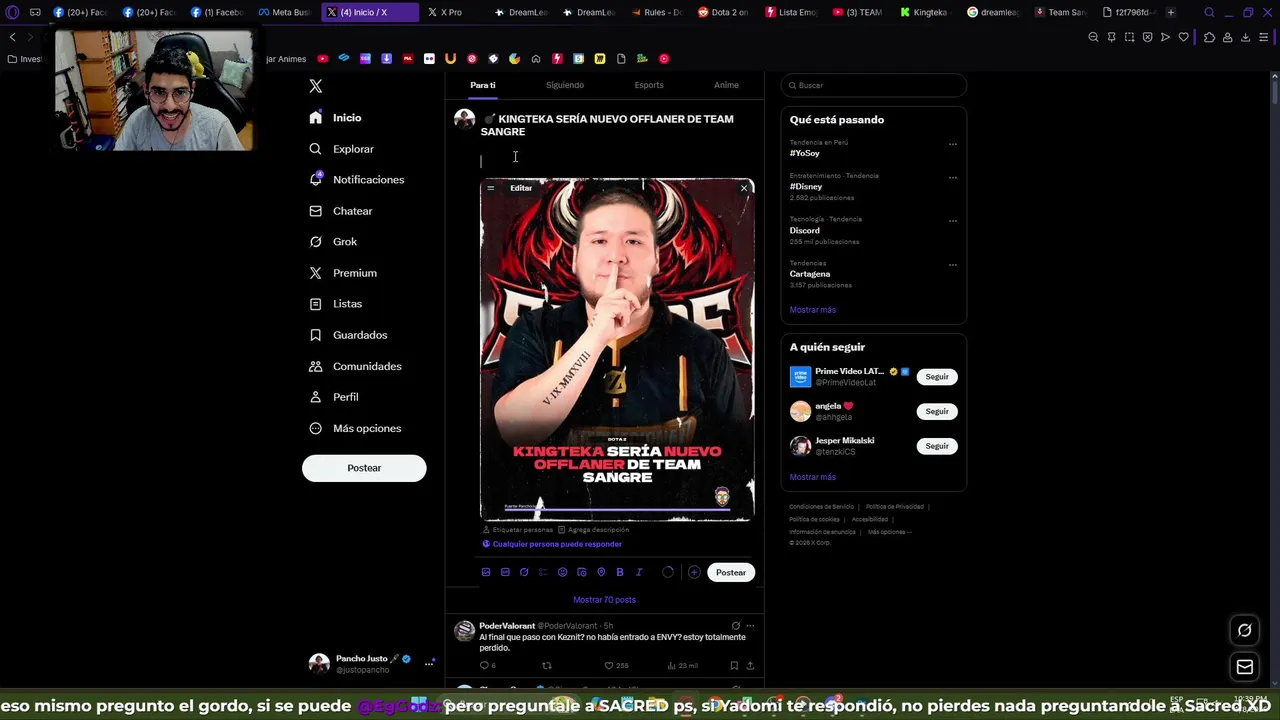Click the location tag icon in composer
1280x720 pixels.
coord(601,572)
